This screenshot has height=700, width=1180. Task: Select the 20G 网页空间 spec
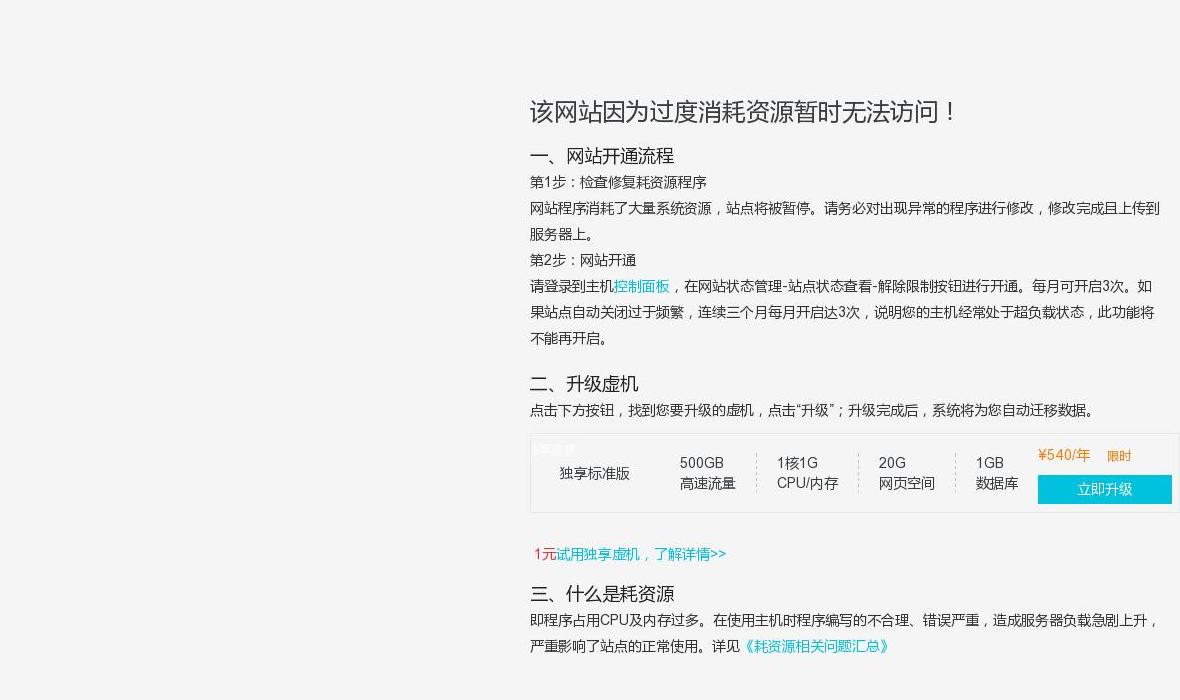pos(907,473)
